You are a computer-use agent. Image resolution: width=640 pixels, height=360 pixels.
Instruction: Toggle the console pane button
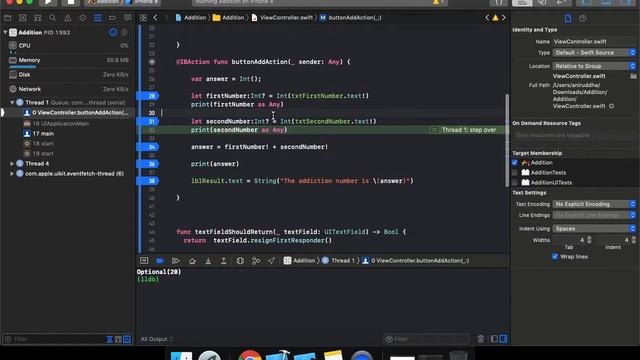coord(504,339)
